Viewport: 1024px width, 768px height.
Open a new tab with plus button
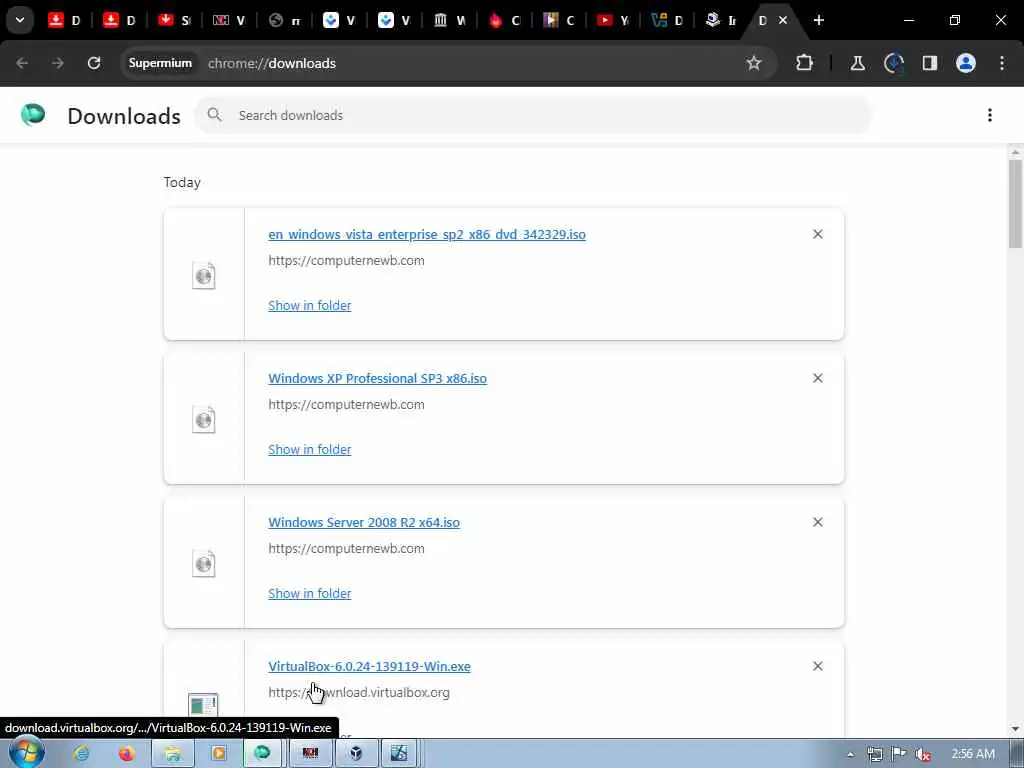tap(819, 20)
